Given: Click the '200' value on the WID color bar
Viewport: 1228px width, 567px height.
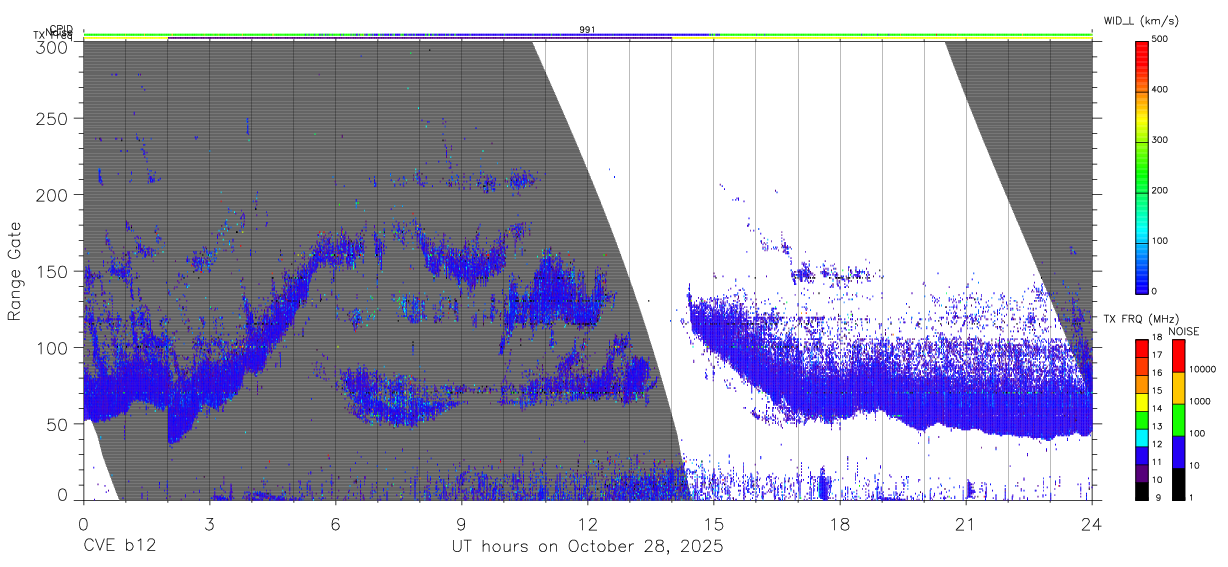Looking at the screenshot, I should (1162, 190).
